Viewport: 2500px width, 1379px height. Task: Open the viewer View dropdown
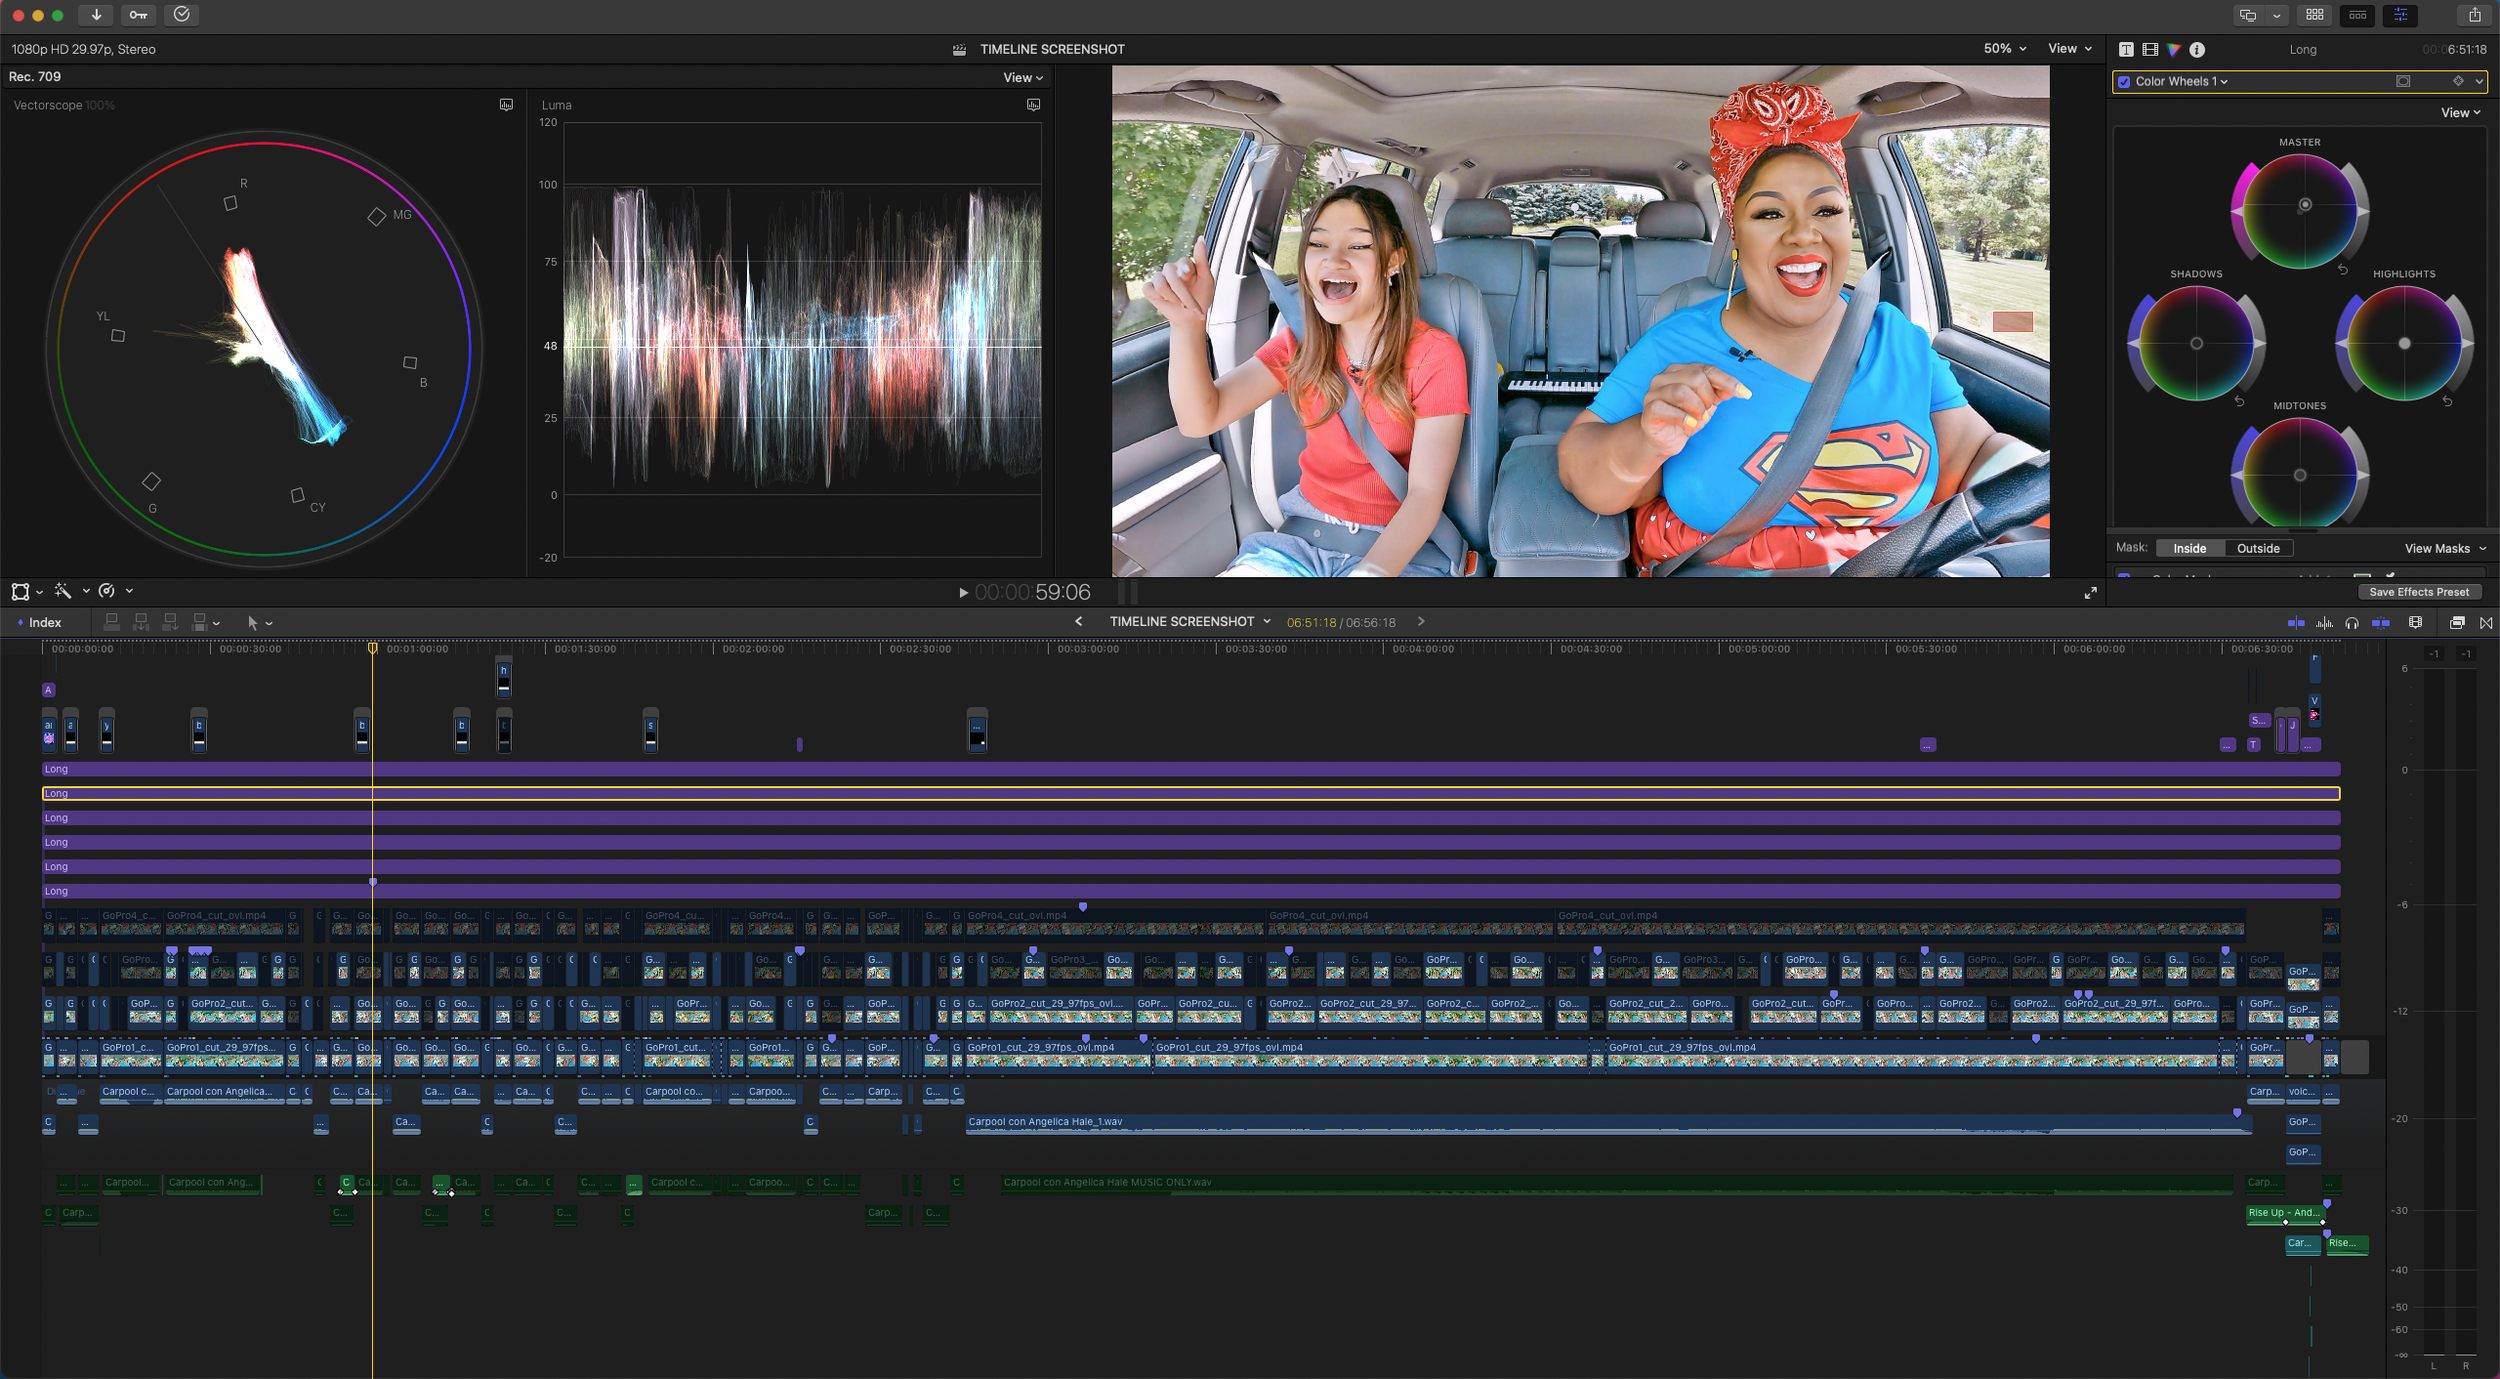(x=2070, y=48)
